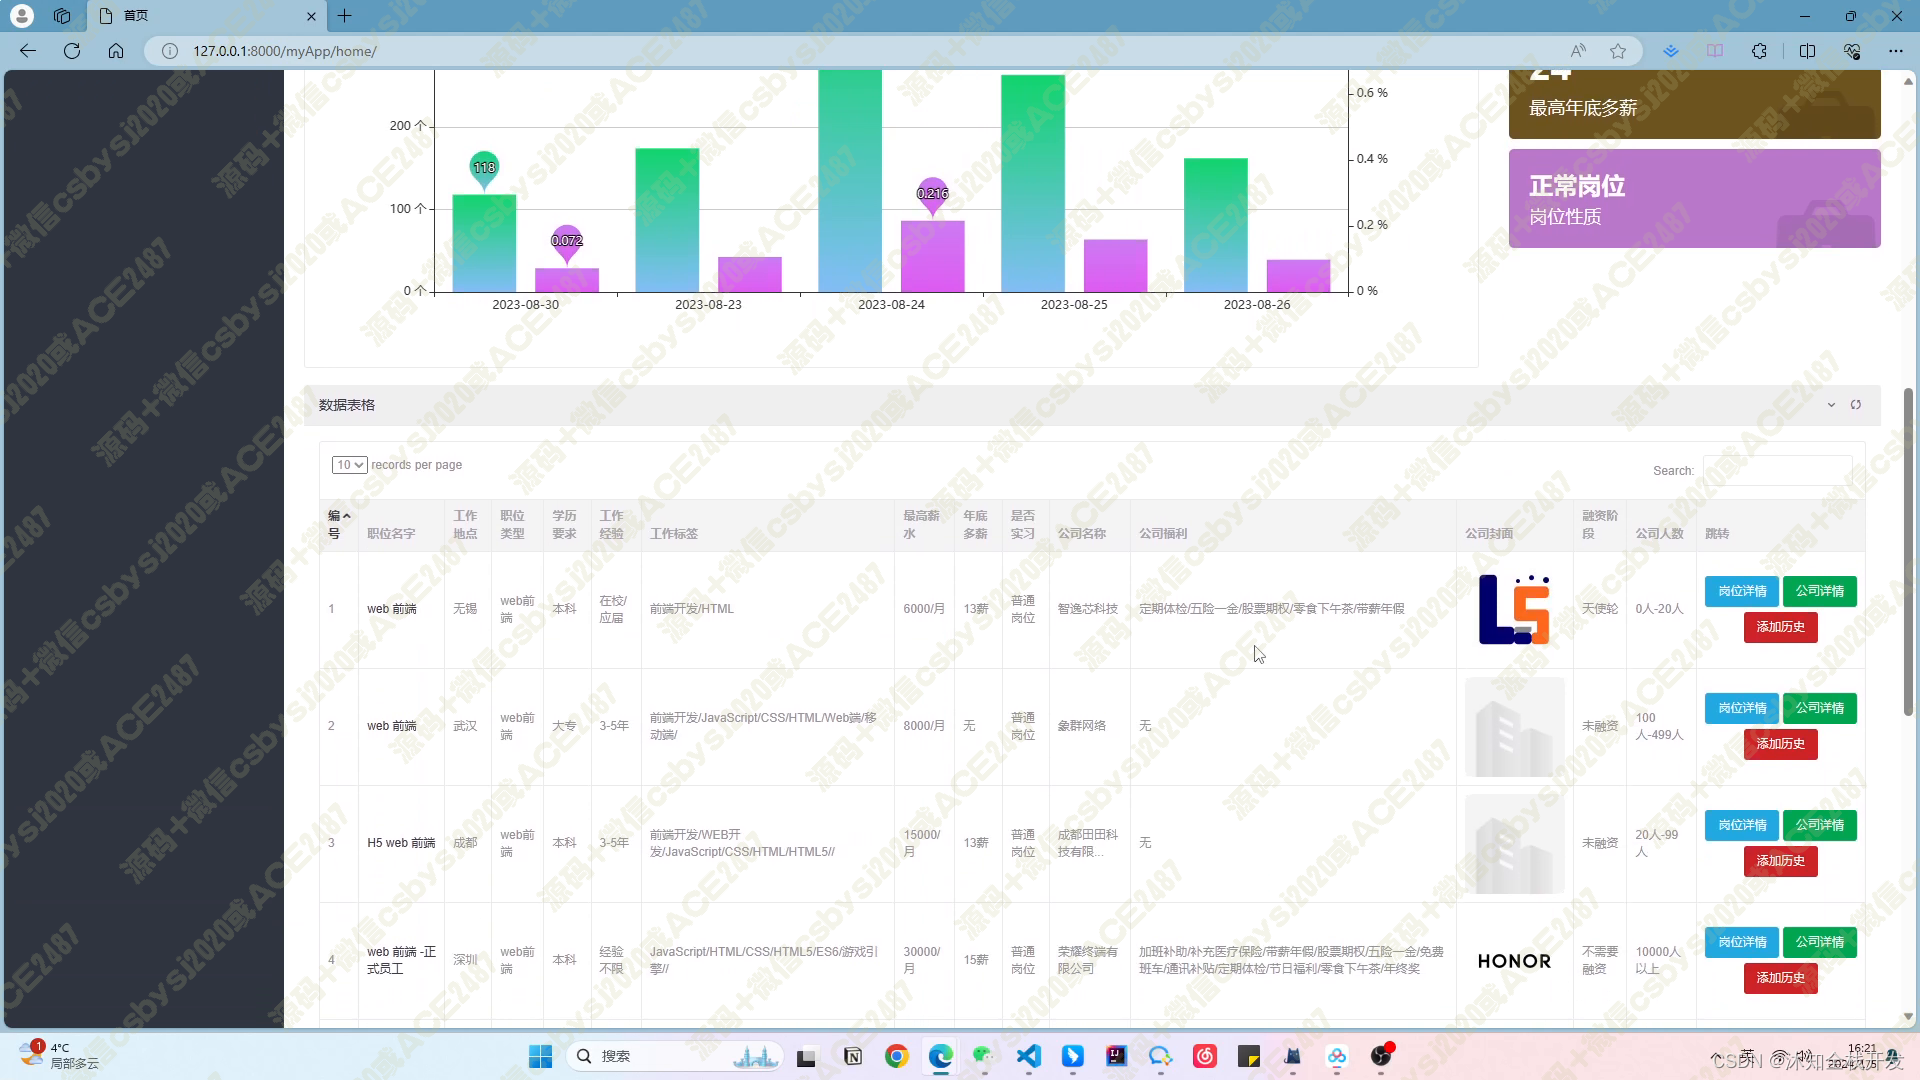The width and height of the screenshot is (1920, 1080).
Task: Open the split screen icon in toolbar
Action: coord(1807,51)
